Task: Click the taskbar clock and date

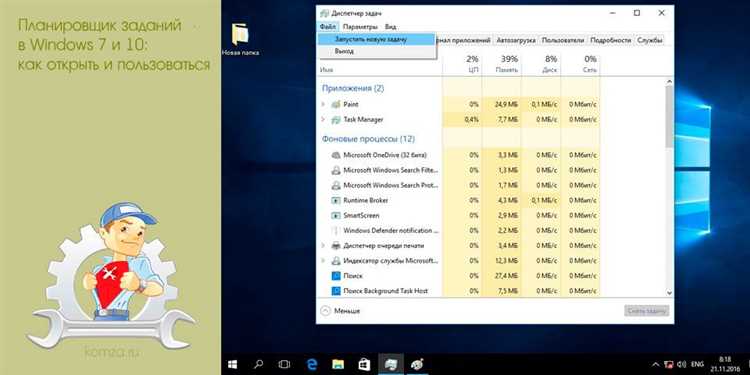Action: 725,364
